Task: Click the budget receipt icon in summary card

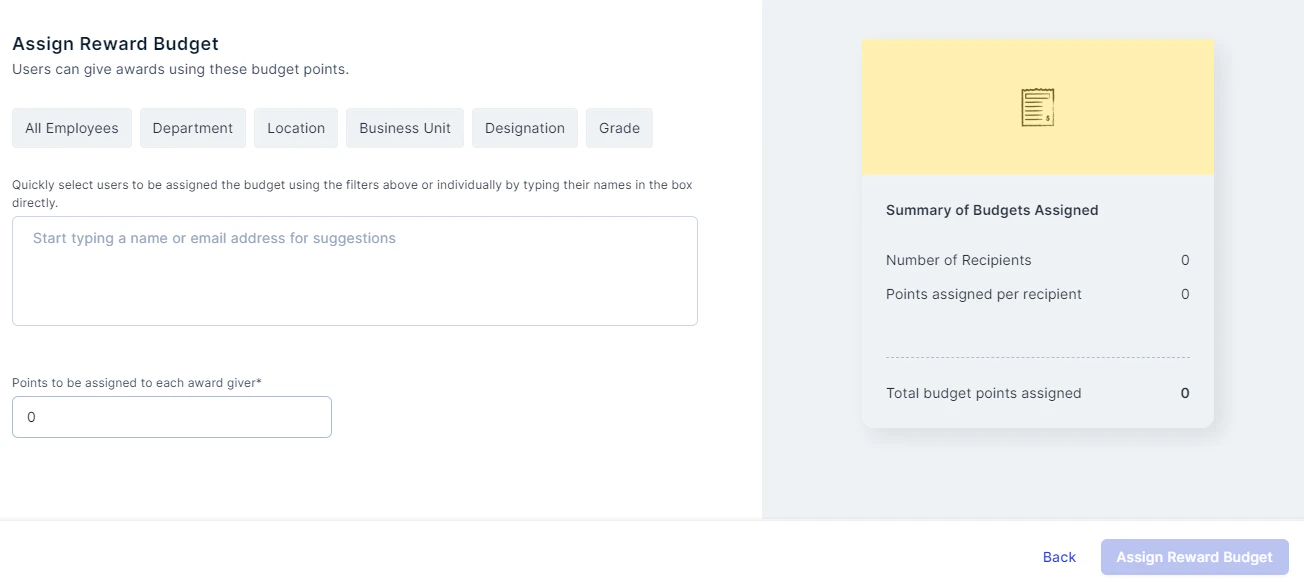Action: (x=1038, y=107)
